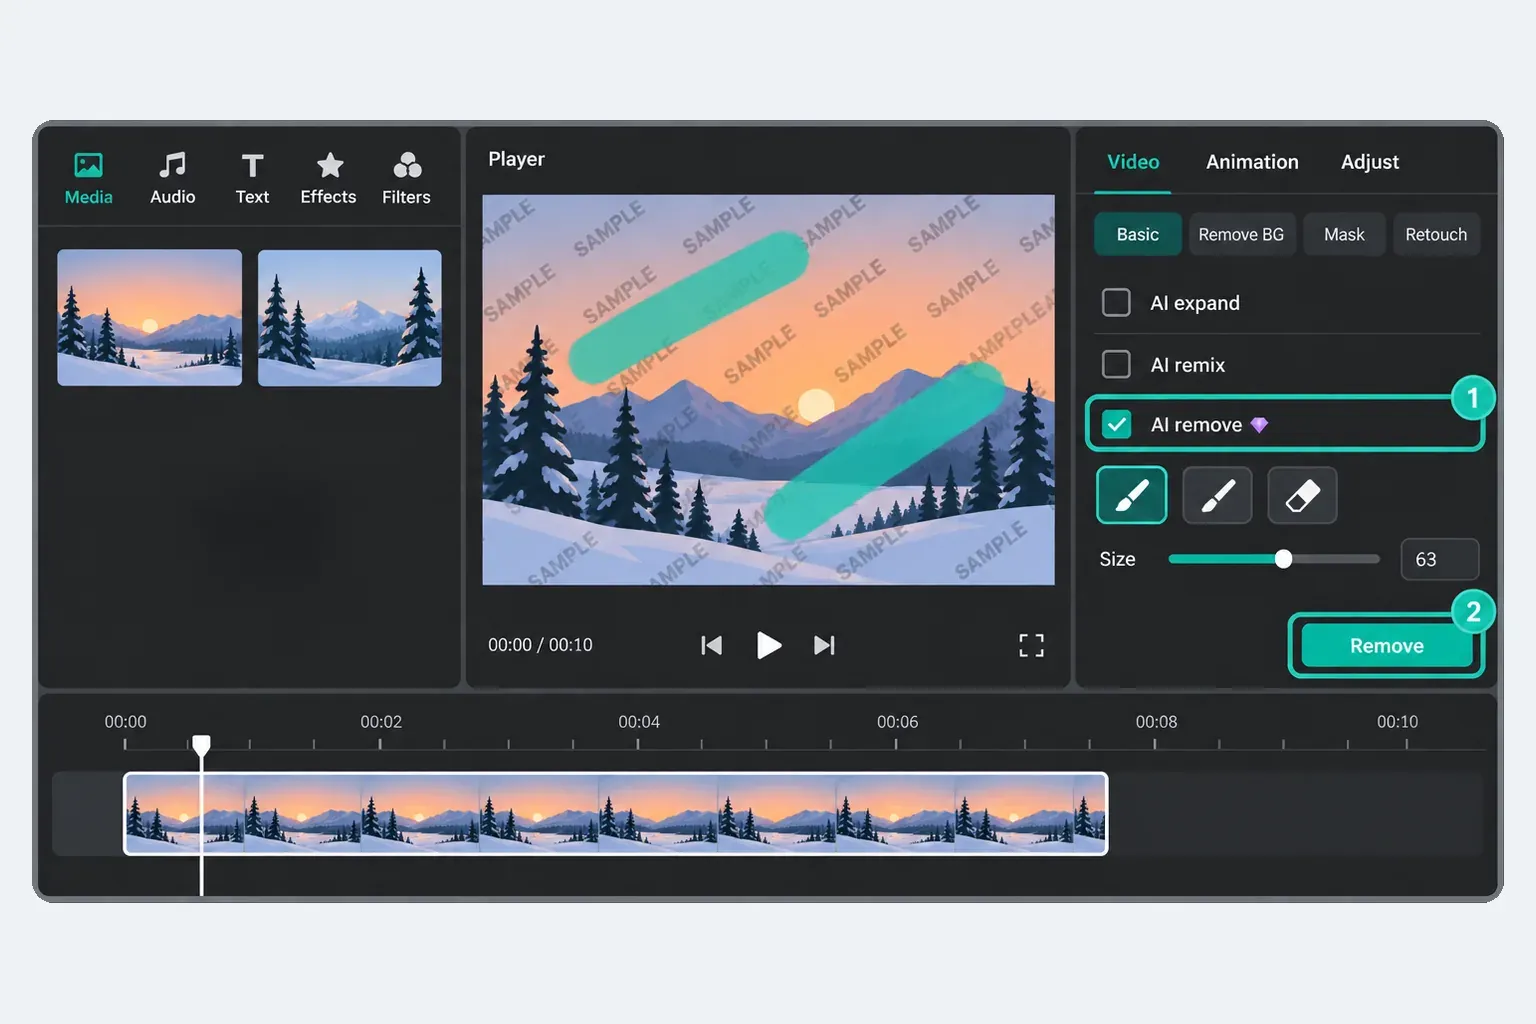This screenshot has width=1536, height=1024.
Task: Select the Remove BG sub-tab
Action: pos(1241,234)
